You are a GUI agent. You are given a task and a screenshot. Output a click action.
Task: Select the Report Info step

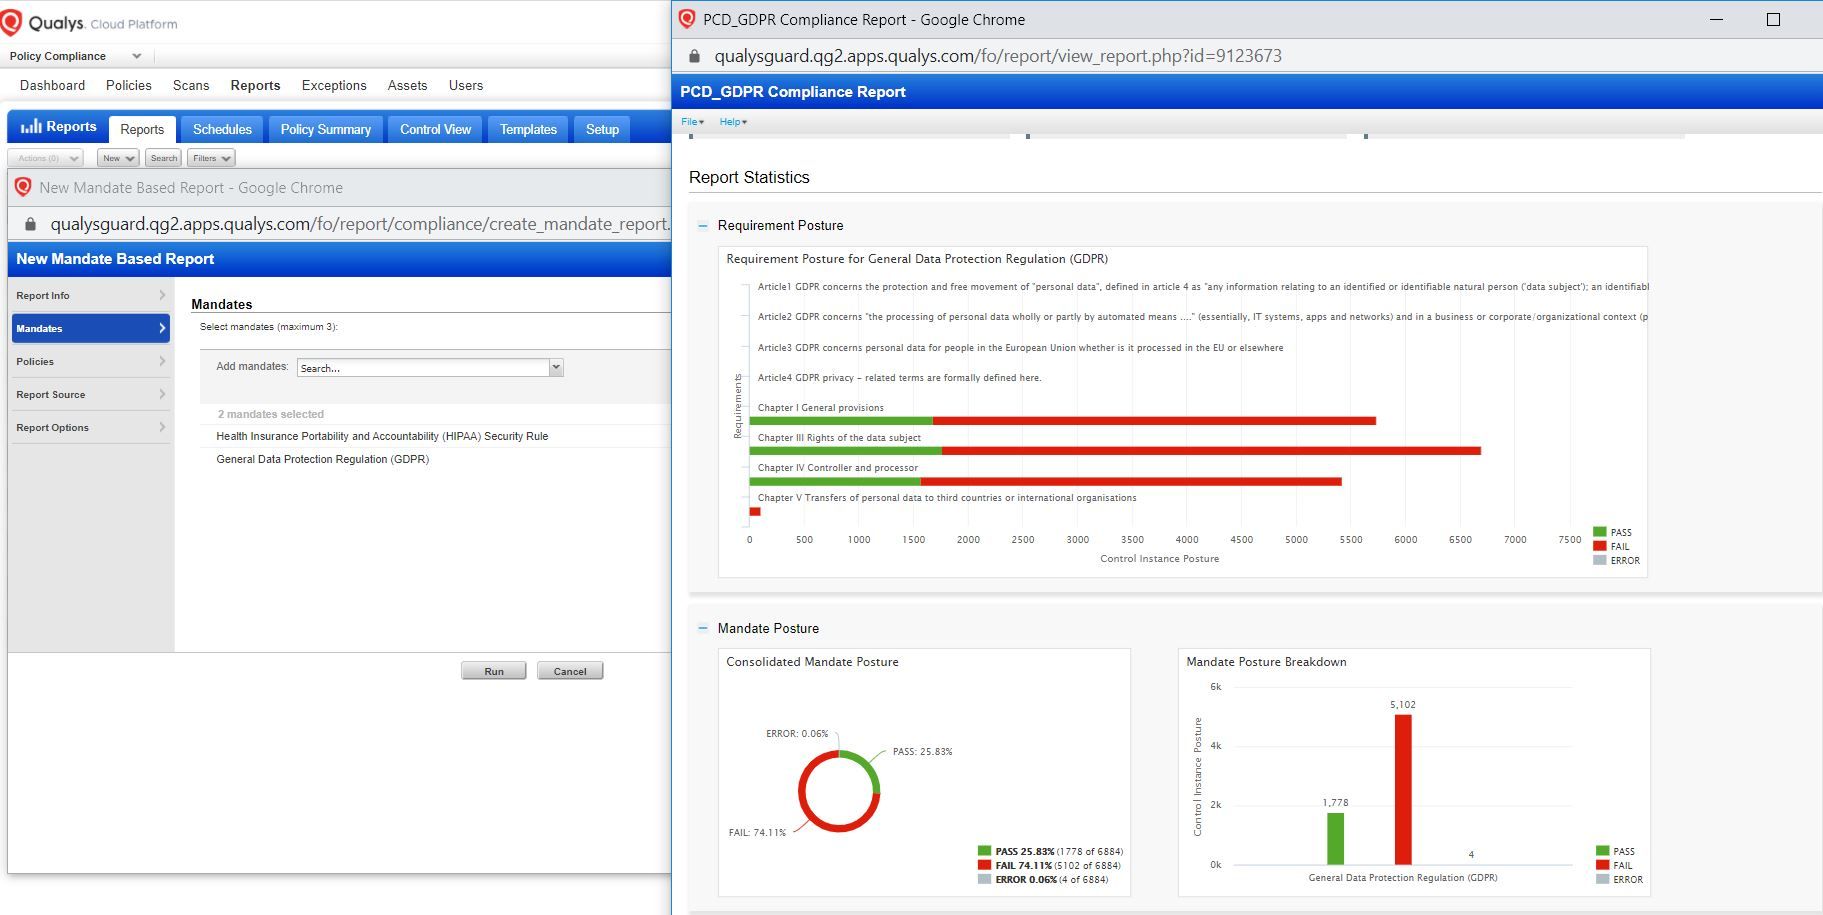click(x=91, y=295)
